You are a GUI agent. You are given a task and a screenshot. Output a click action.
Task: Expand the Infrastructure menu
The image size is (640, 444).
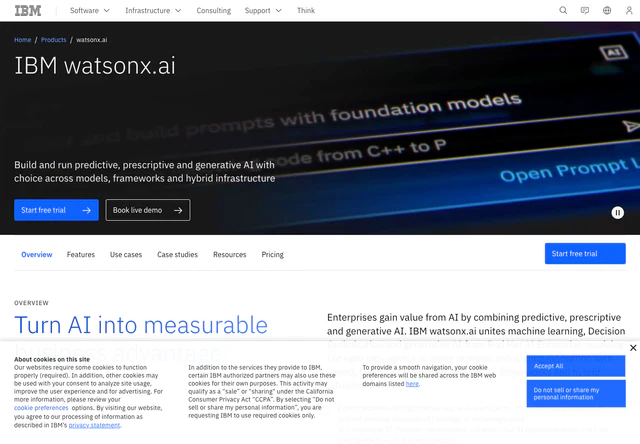(x=153, y=11)
